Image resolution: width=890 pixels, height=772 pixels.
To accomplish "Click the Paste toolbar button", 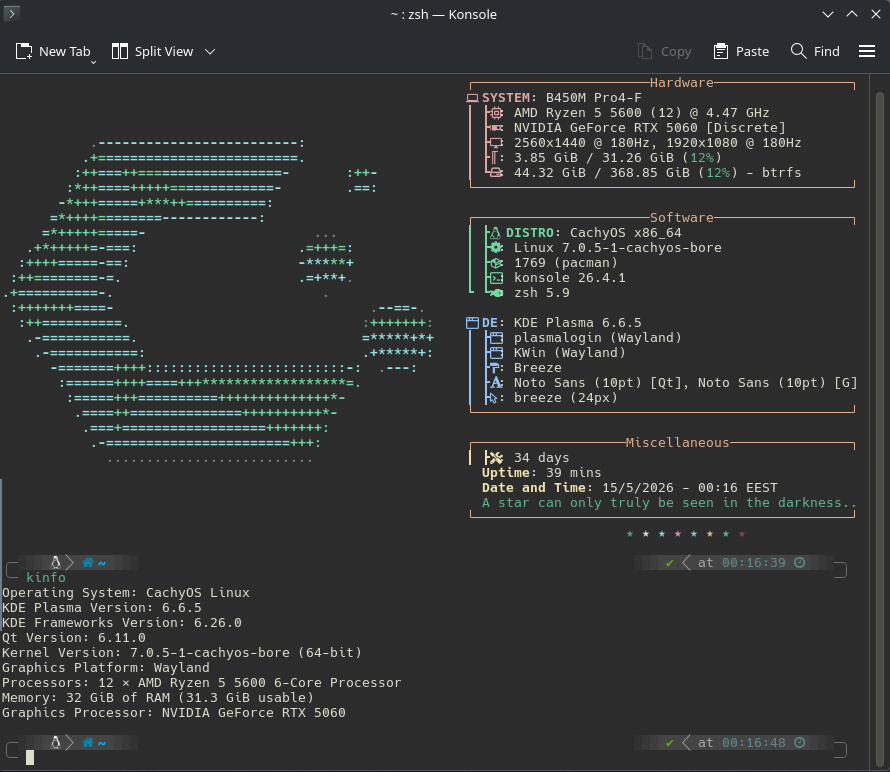I will (741, 52).
